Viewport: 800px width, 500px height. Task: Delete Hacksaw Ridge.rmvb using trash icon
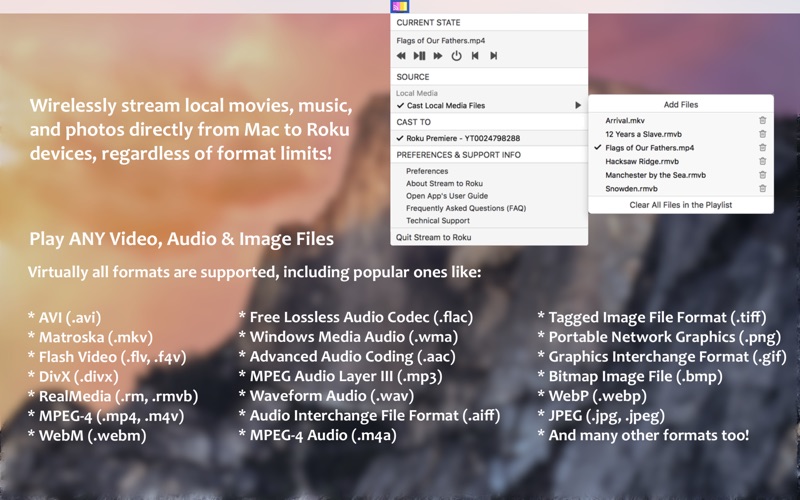point(762,161)
